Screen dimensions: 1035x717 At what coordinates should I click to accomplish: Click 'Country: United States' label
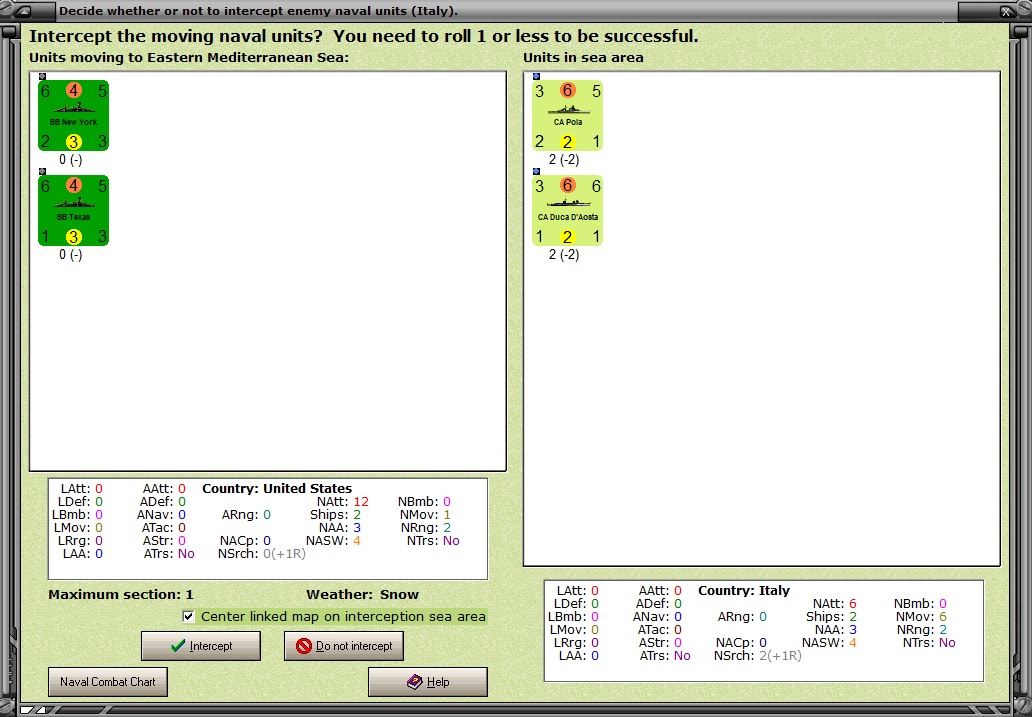pyautogui.click(x=277, y=489)
